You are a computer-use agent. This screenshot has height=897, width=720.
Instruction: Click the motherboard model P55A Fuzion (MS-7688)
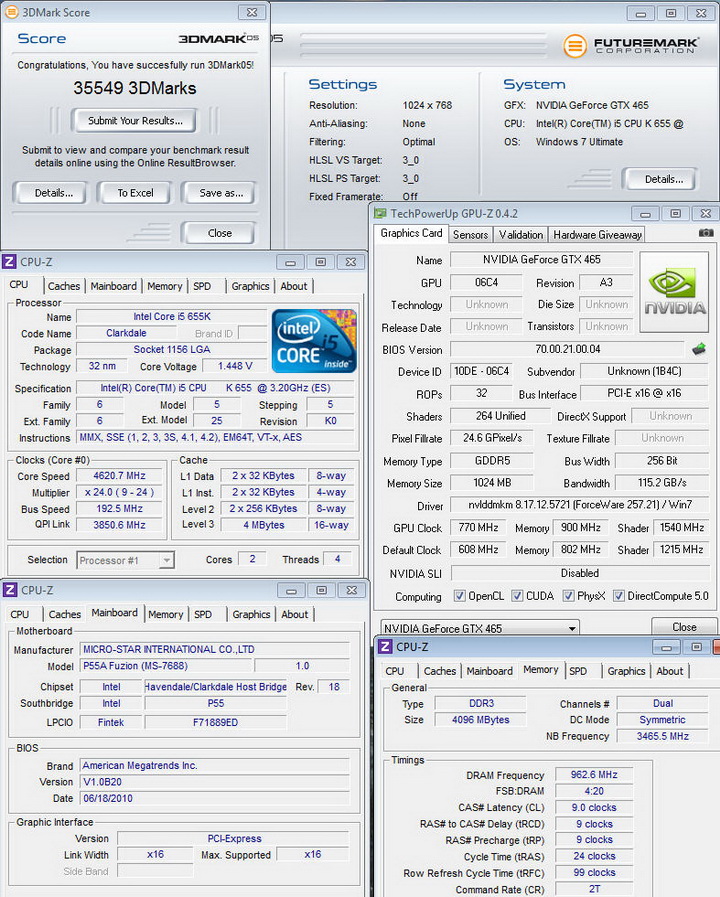(x=166, y=666)
